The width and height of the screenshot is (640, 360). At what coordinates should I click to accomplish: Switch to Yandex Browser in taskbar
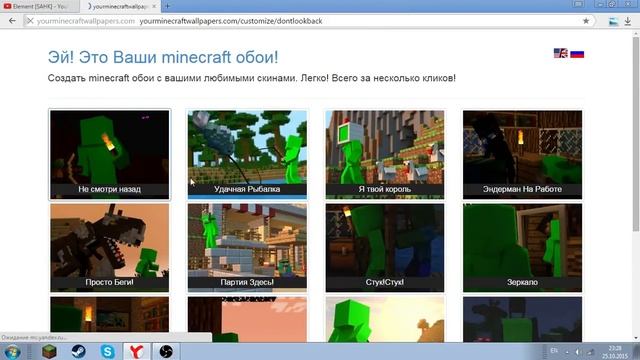click(136, 351)
